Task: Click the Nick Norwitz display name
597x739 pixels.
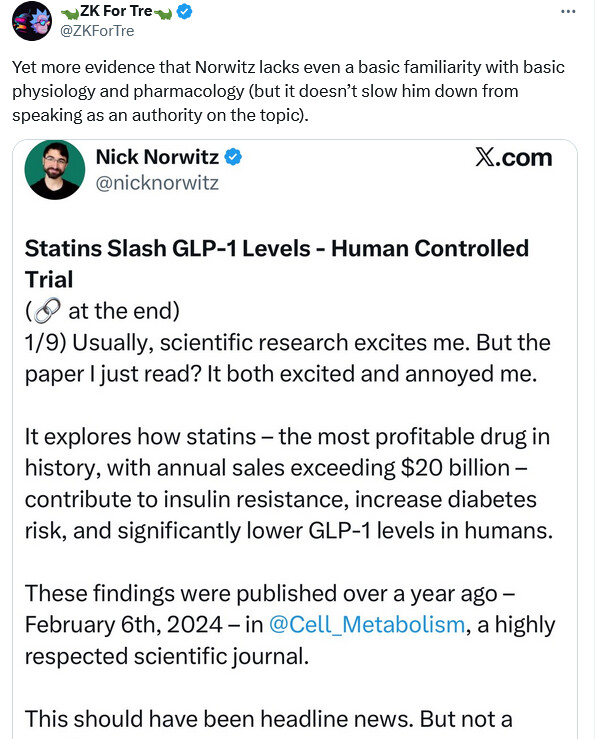Action: (157, 157)
